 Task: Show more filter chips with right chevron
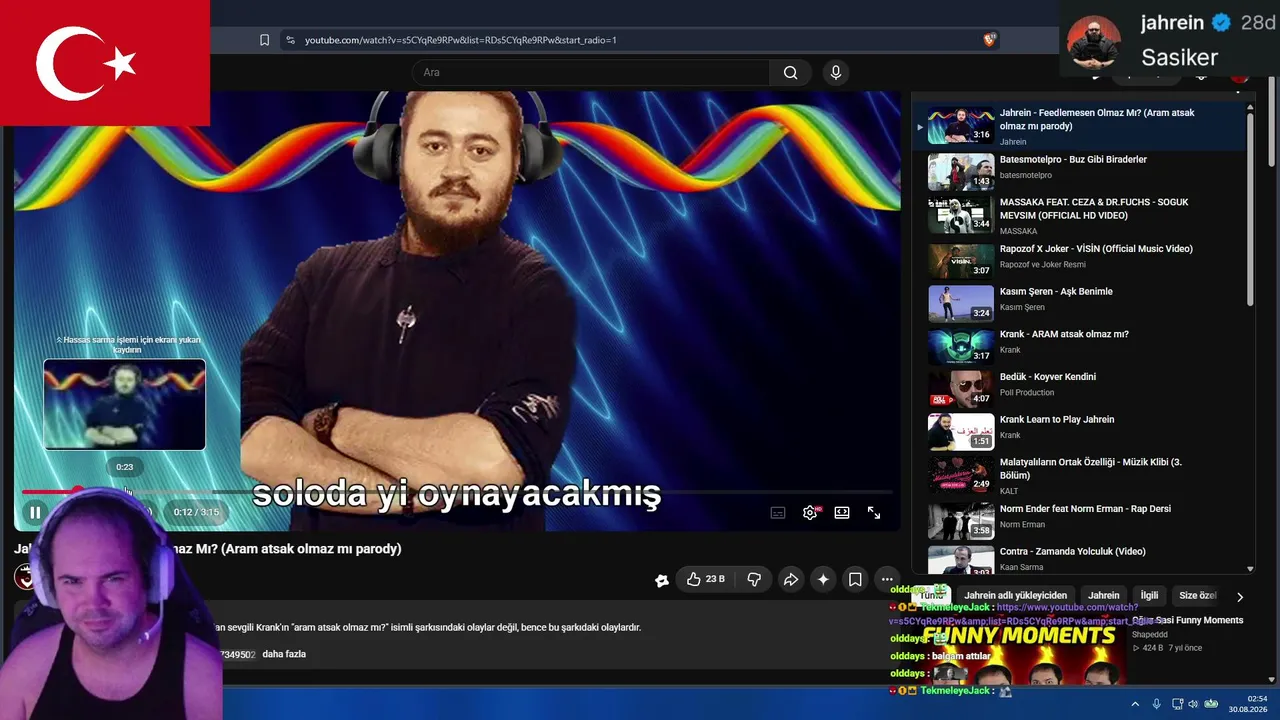pos(1240,597)
